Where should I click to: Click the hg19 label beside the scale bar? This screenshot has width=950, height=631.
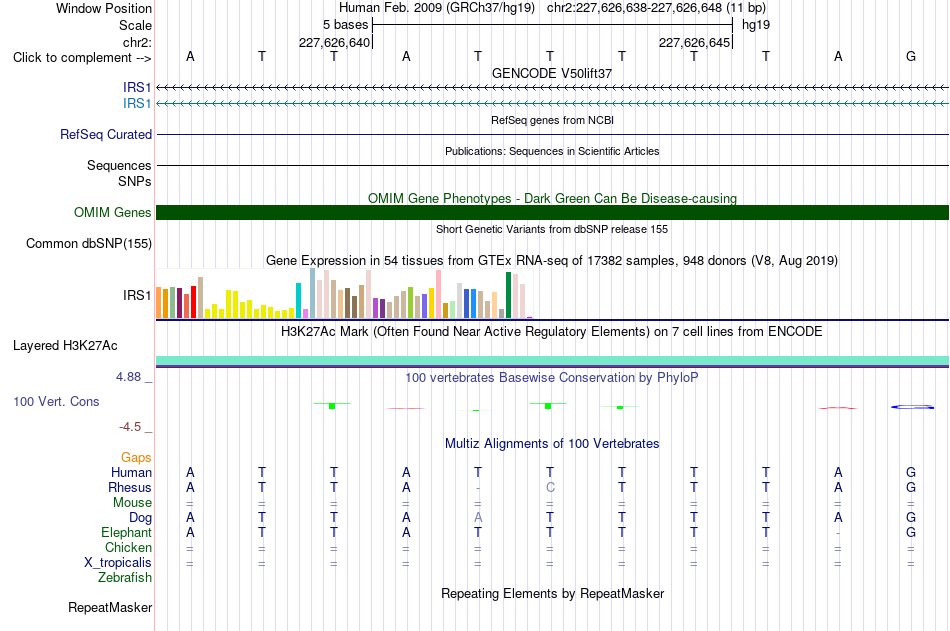pyautogui.click(x=756, y=25)
